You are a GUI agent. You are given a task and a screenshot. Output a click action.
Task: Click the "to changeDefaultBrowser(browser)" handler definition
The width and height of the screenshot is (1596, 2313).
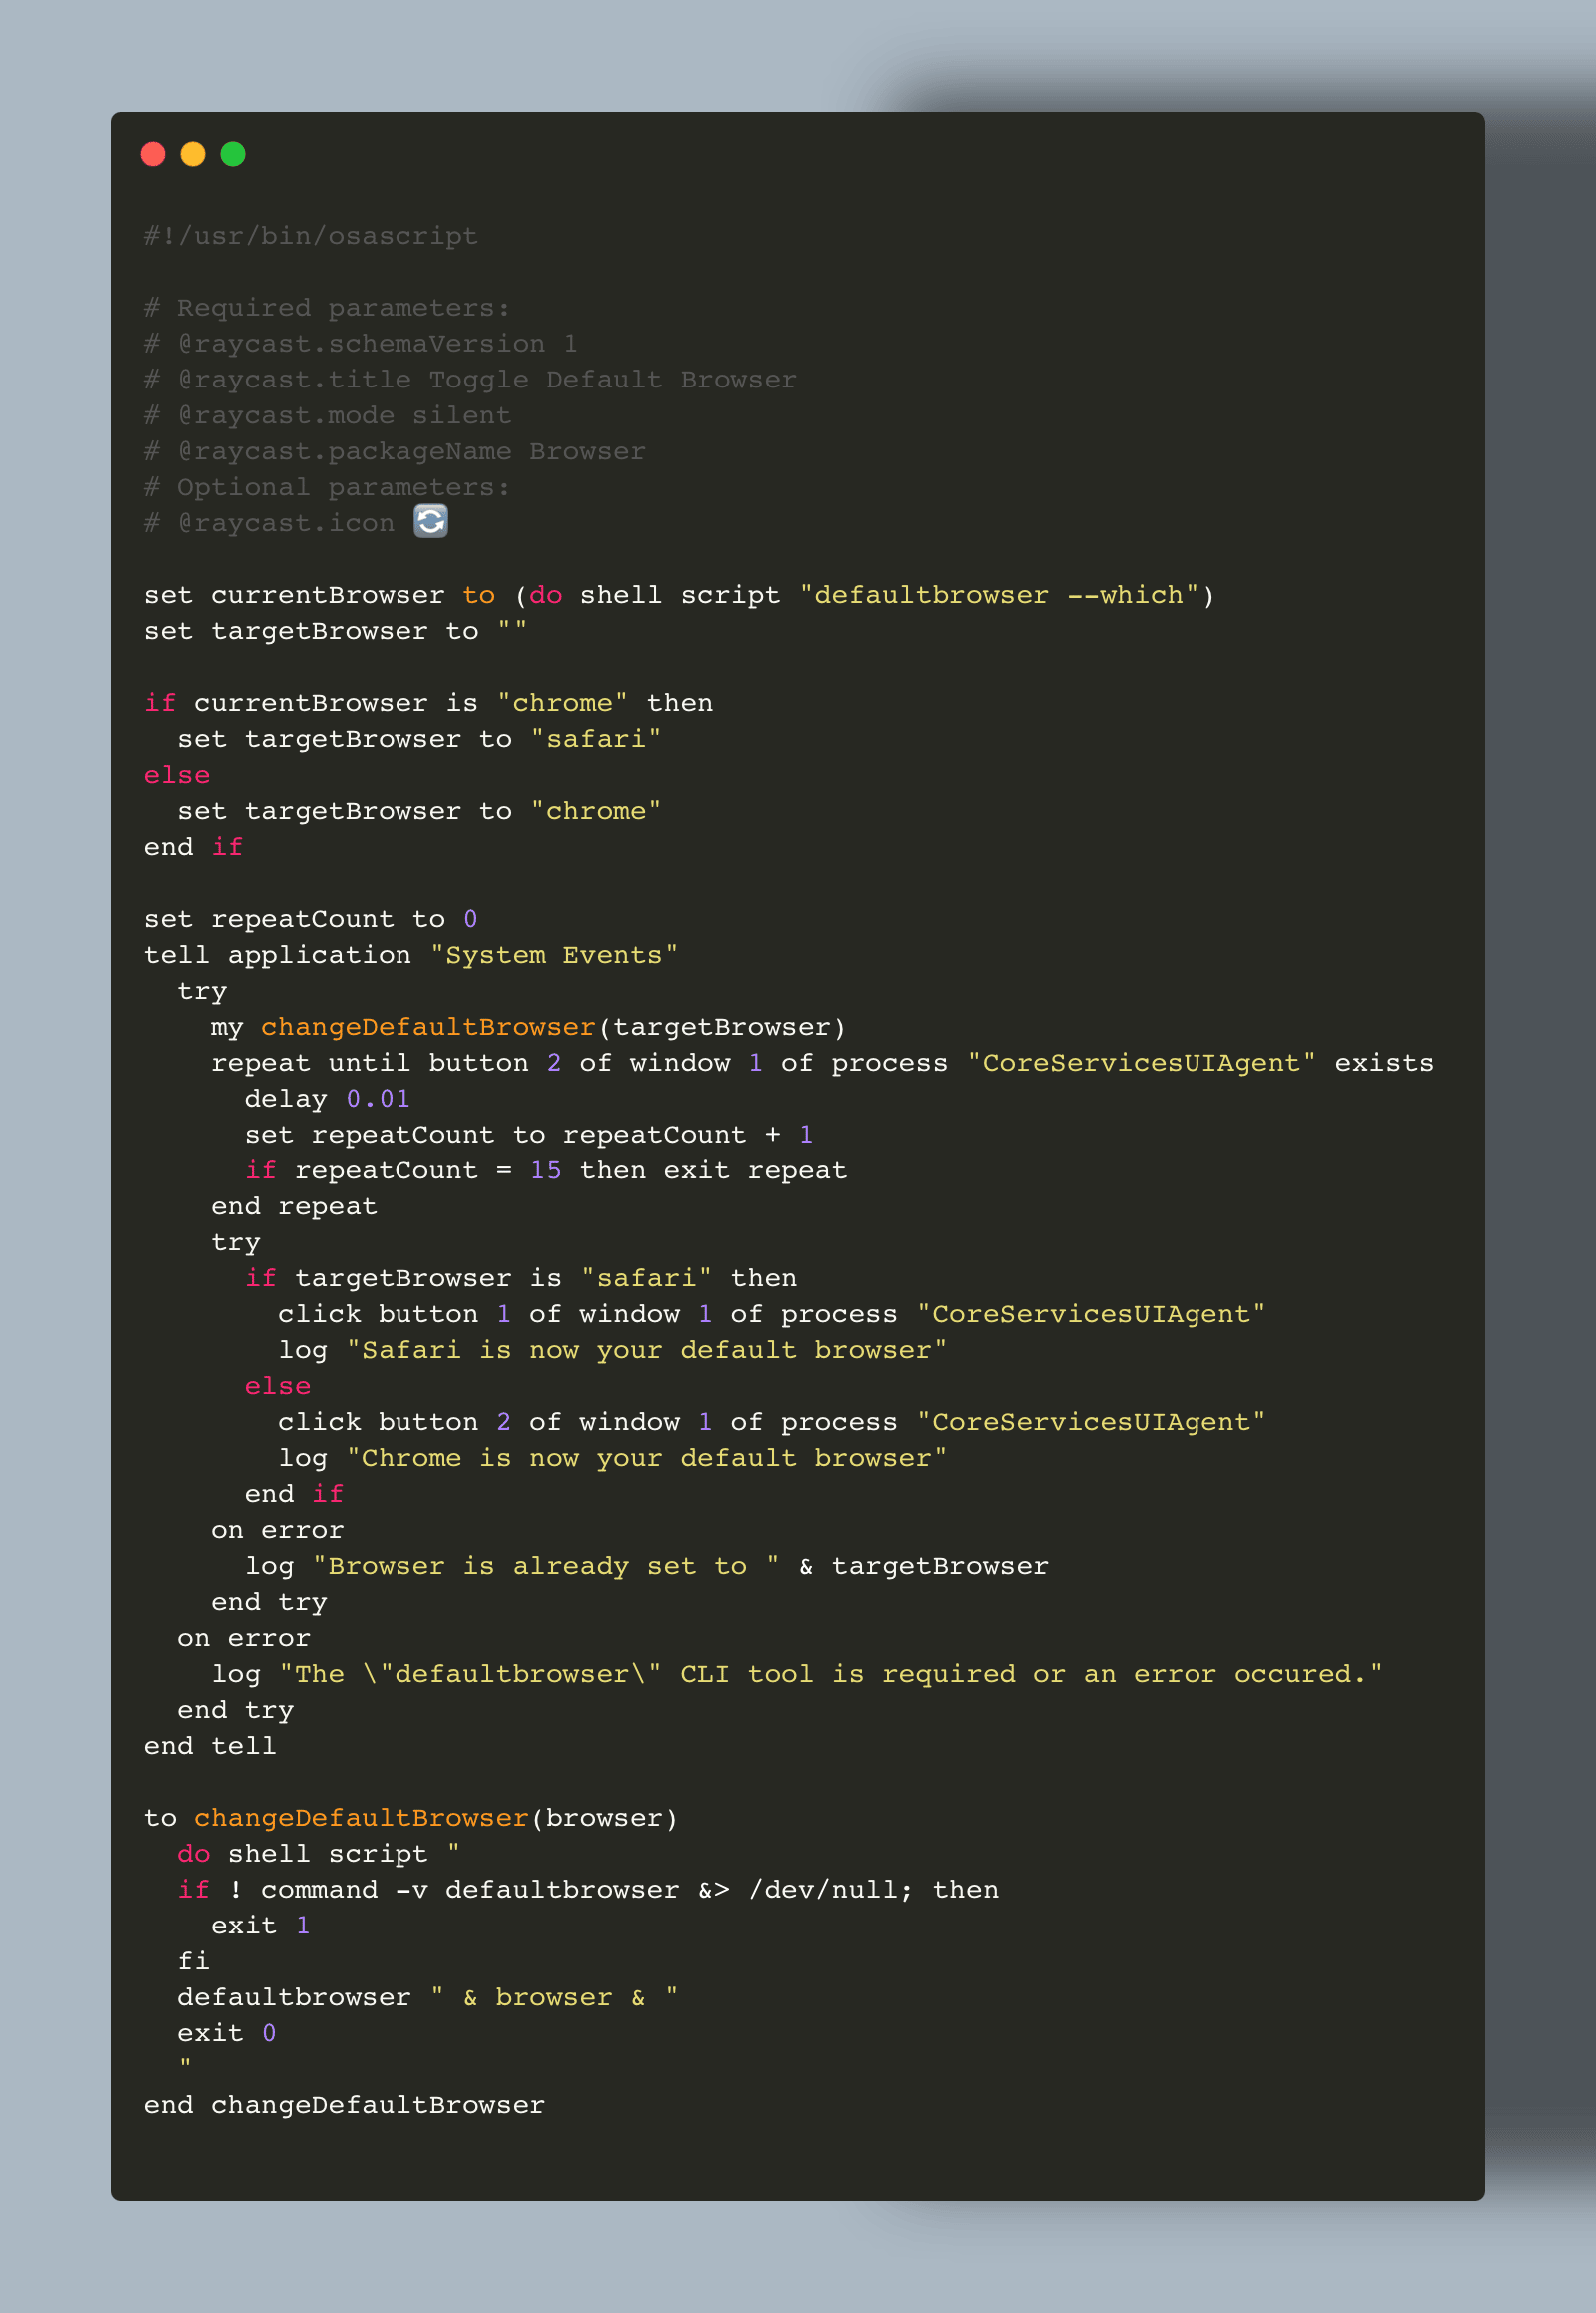pyautogui.click(x=411, y=1820)
